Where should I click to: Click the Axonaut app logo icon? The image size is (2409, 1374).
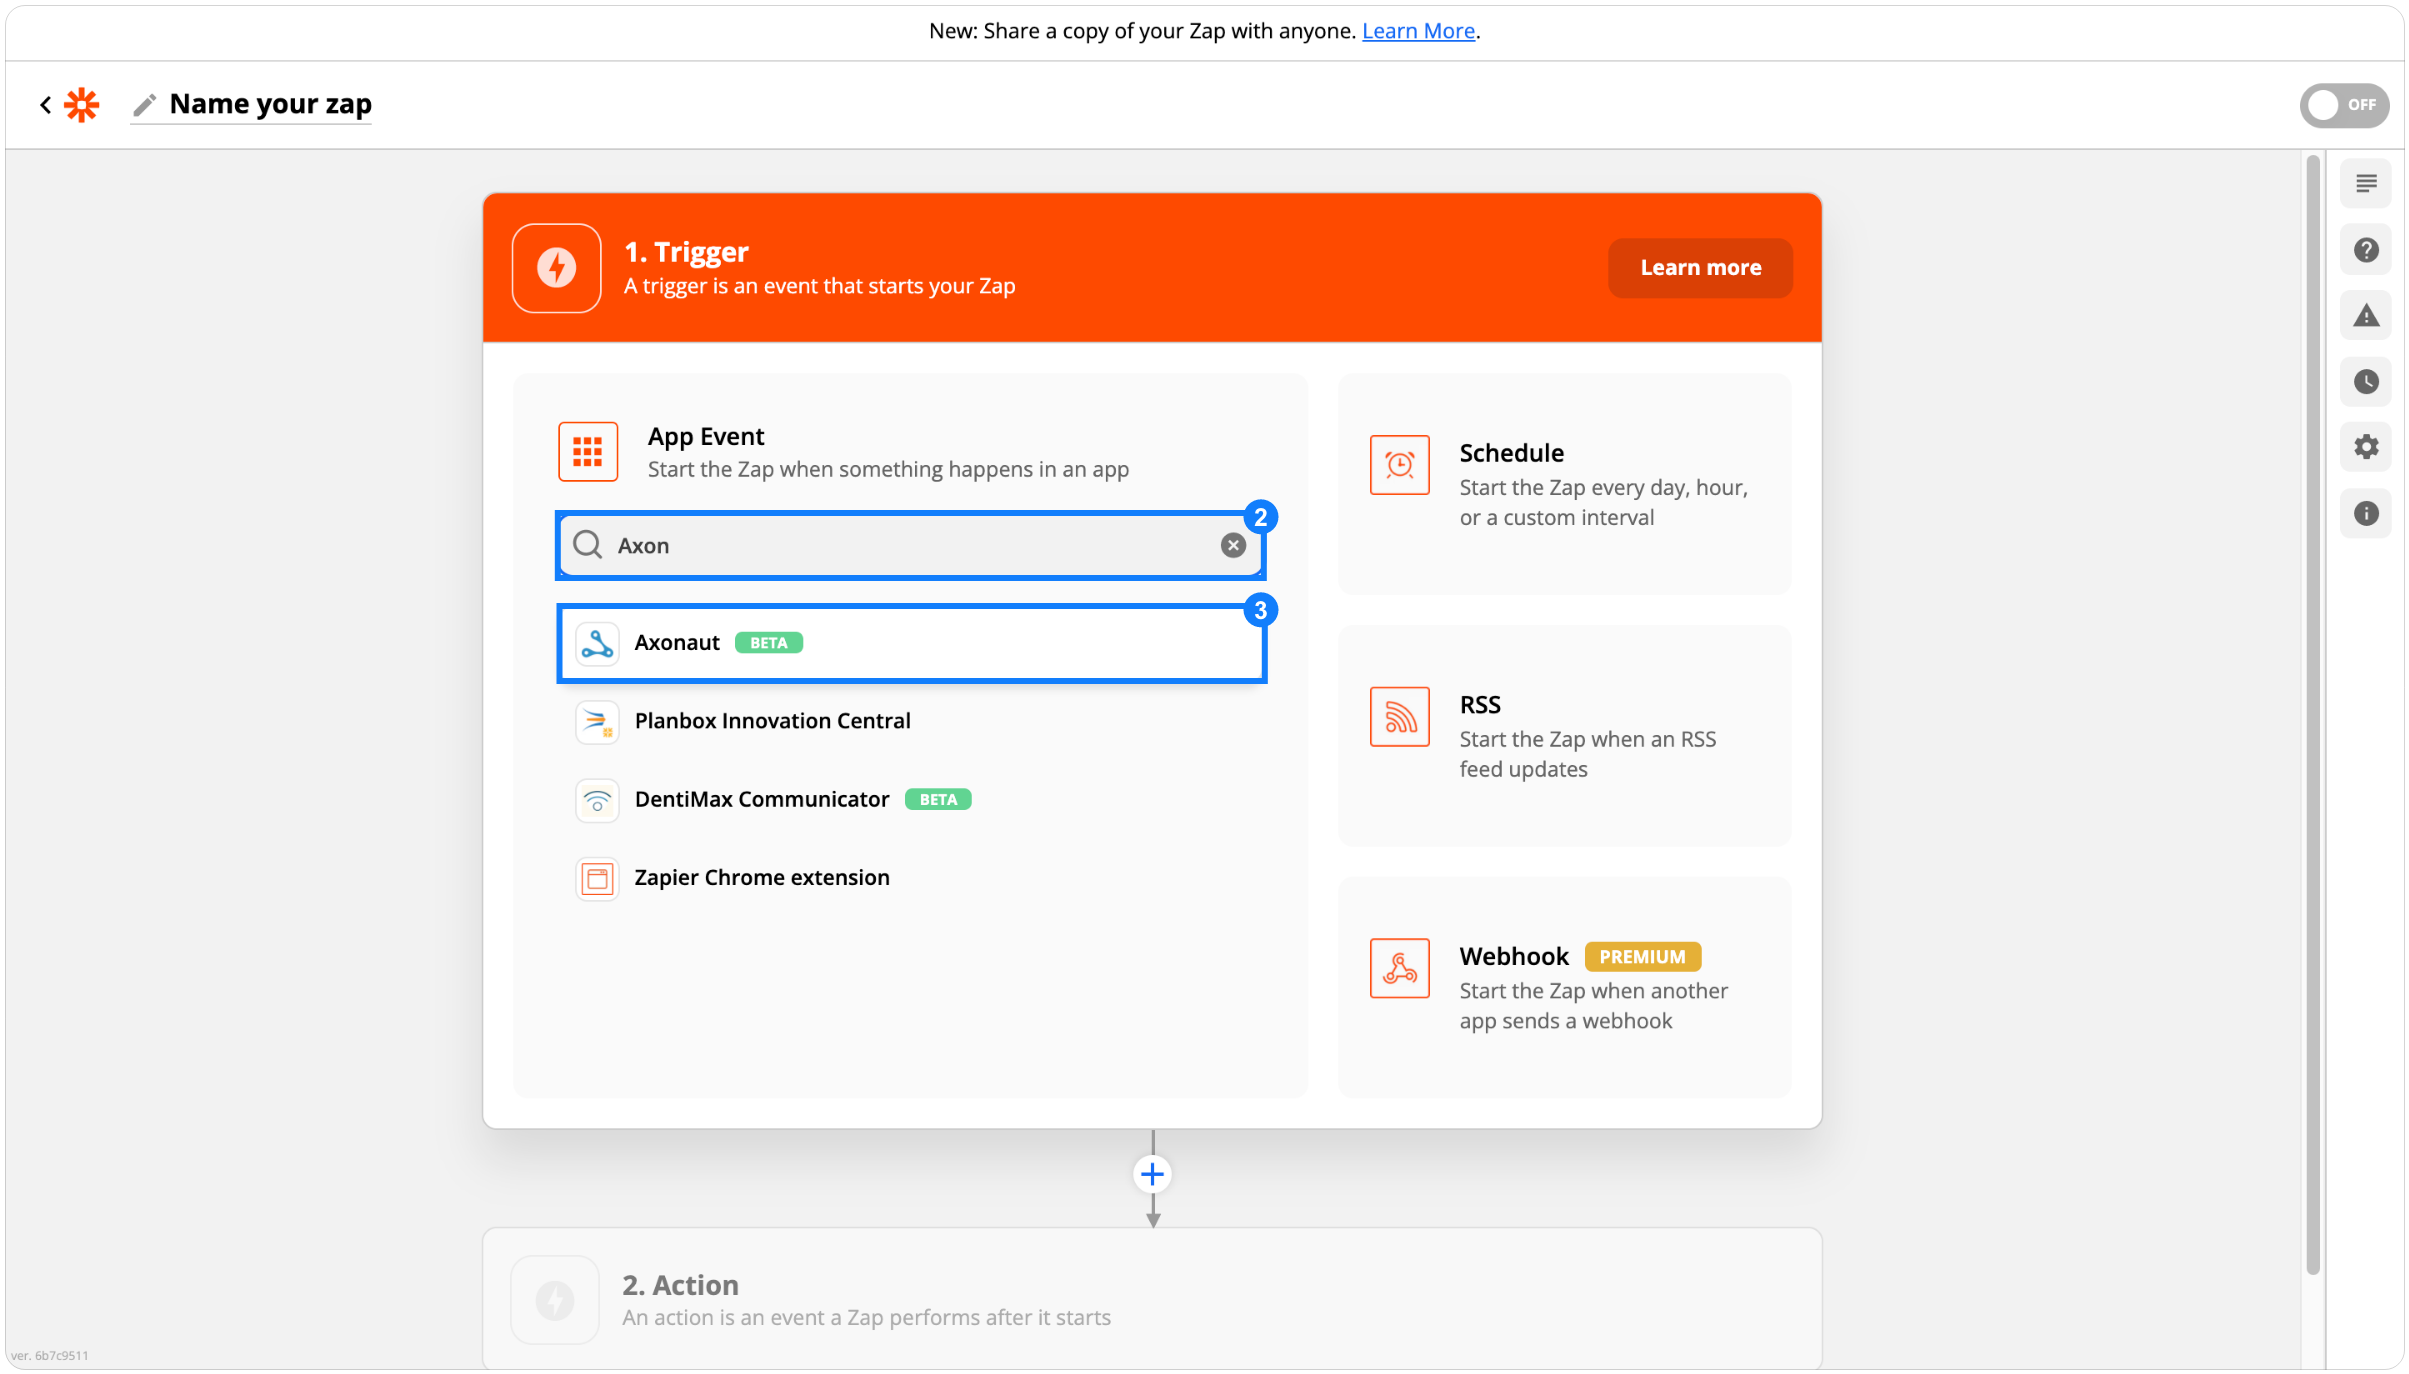597,643
